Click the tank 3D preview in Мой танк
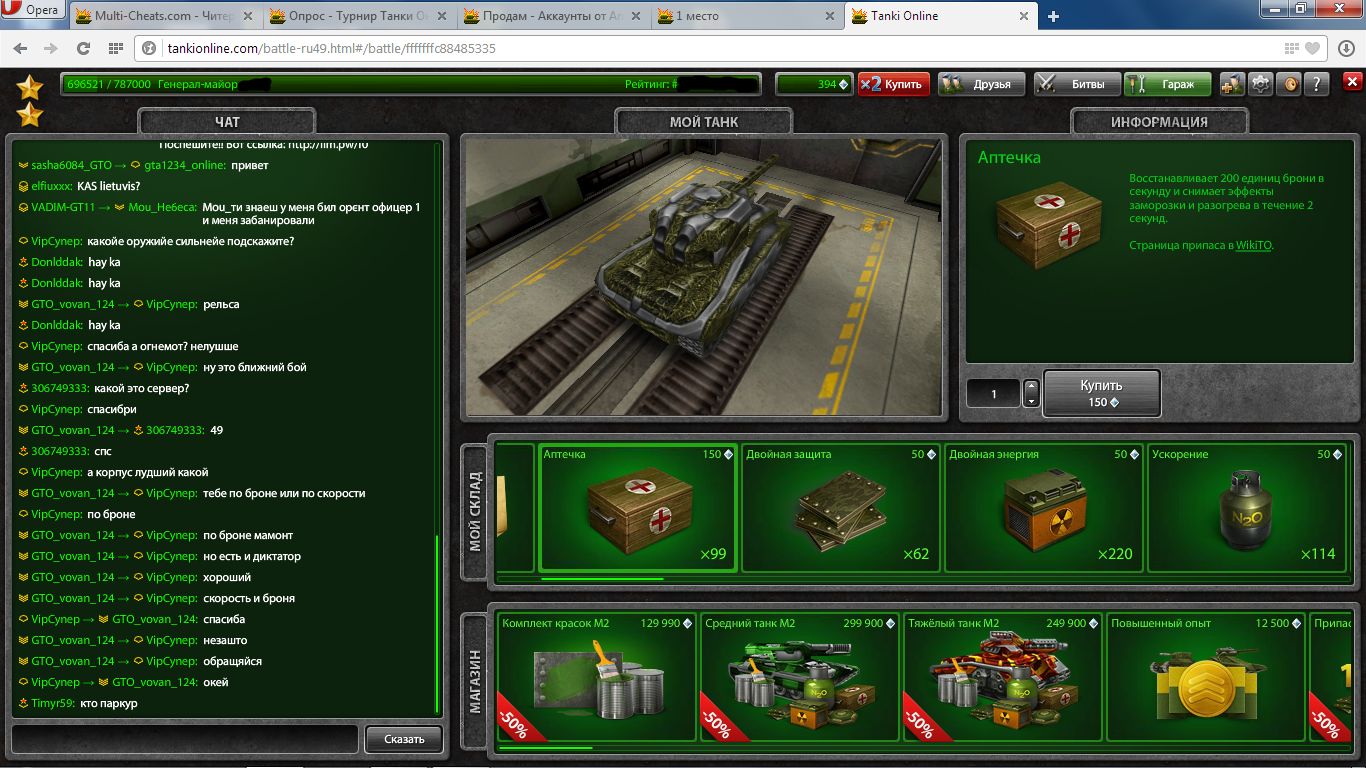Image resolution: width=1366 pixels, height=768 pixels. tap(702, 278)
